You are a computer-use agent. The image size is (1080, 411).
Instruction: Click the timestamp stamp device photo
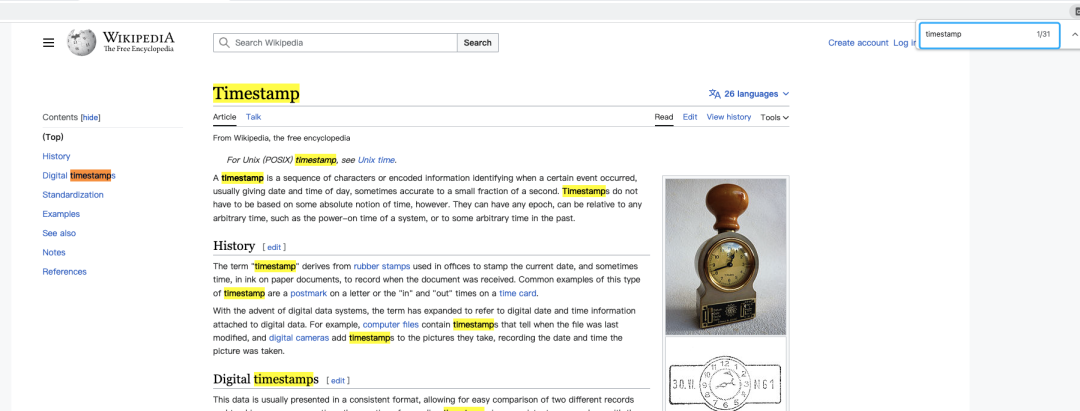point(725,257)
